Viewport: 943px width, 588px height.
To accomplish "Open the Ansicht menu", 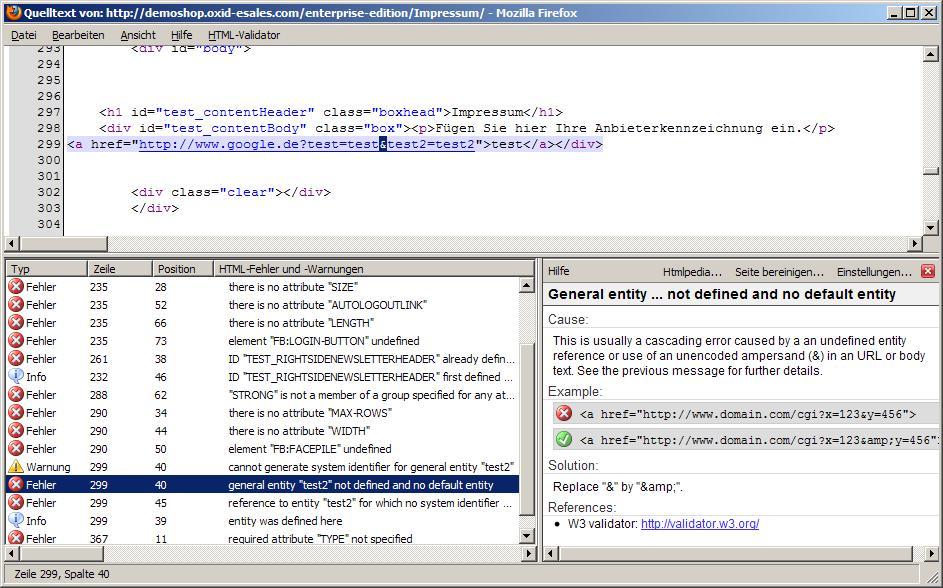I will click(x=138, y=35).
